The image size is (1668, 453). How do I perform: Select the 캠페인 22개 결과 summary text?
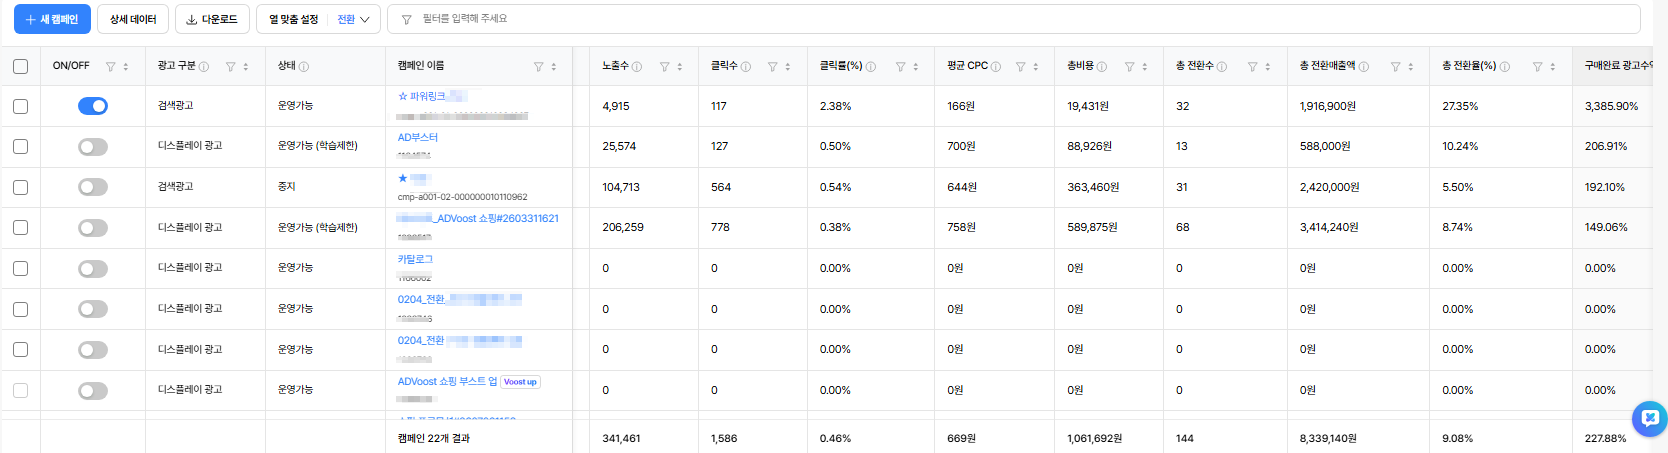click(434, 439)
